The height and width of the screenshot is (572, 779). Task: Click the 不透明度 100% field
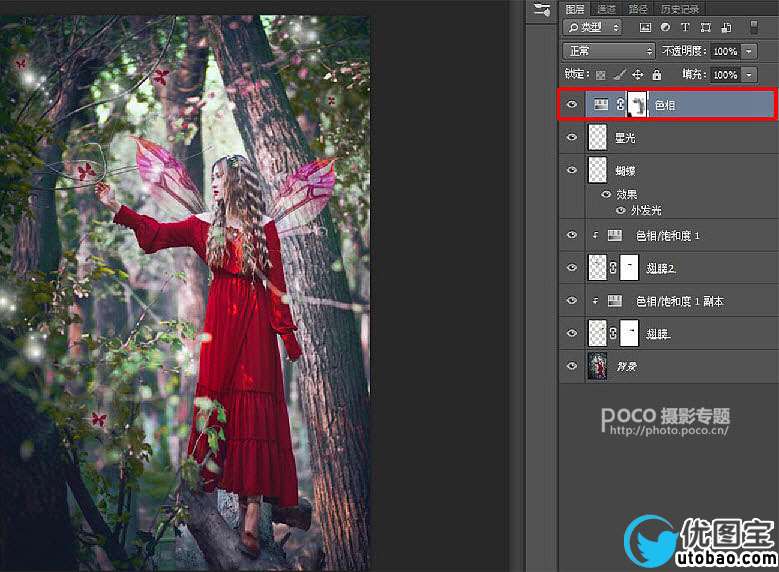pyautogui.click(x=726, y=51)
